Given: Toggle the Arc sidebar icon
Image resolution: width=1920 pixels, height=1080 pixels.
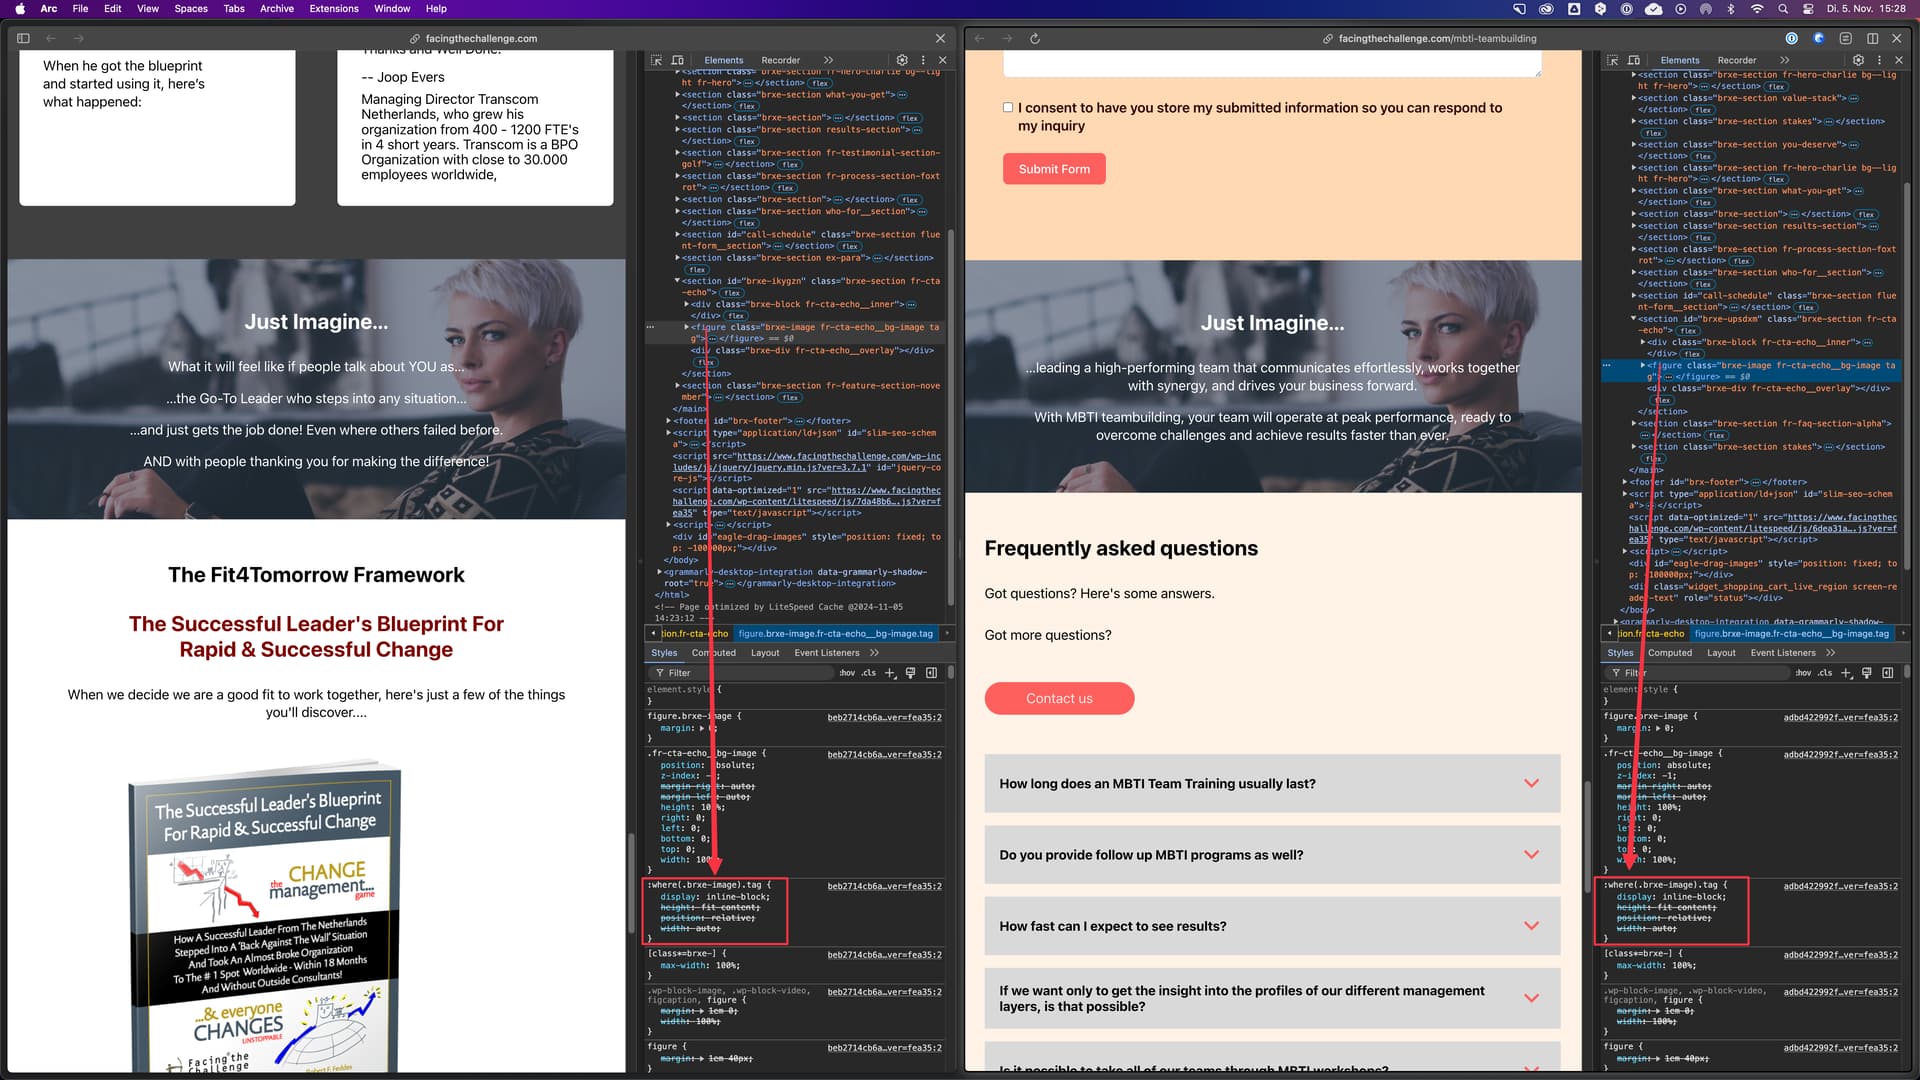Looking at the screenshot, I should (23, 38).
